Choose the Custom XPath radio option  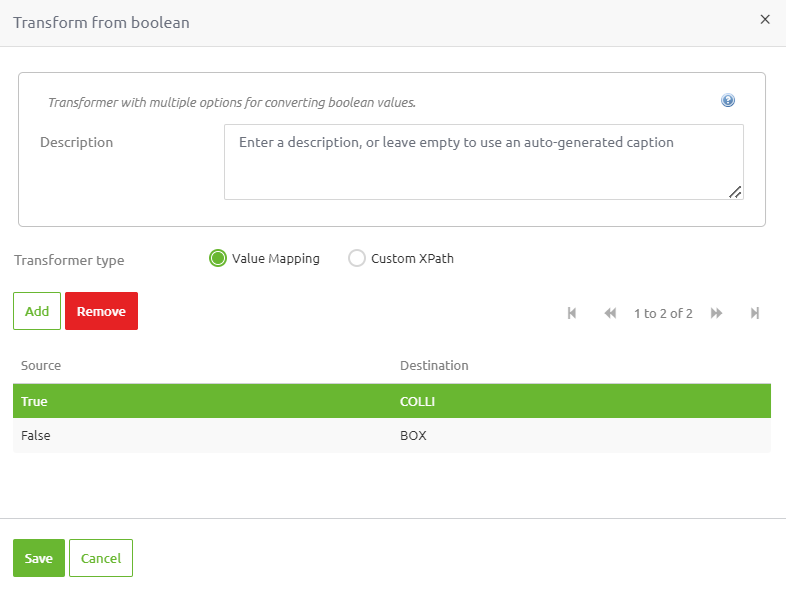point(357,258)
